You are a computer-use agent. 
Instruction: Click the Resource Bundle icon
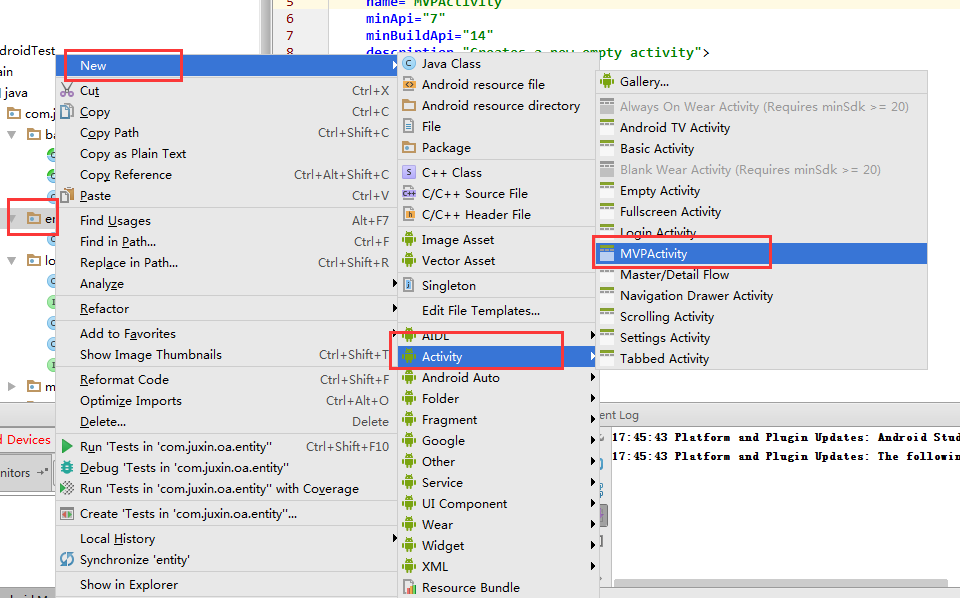pos(408,588)
